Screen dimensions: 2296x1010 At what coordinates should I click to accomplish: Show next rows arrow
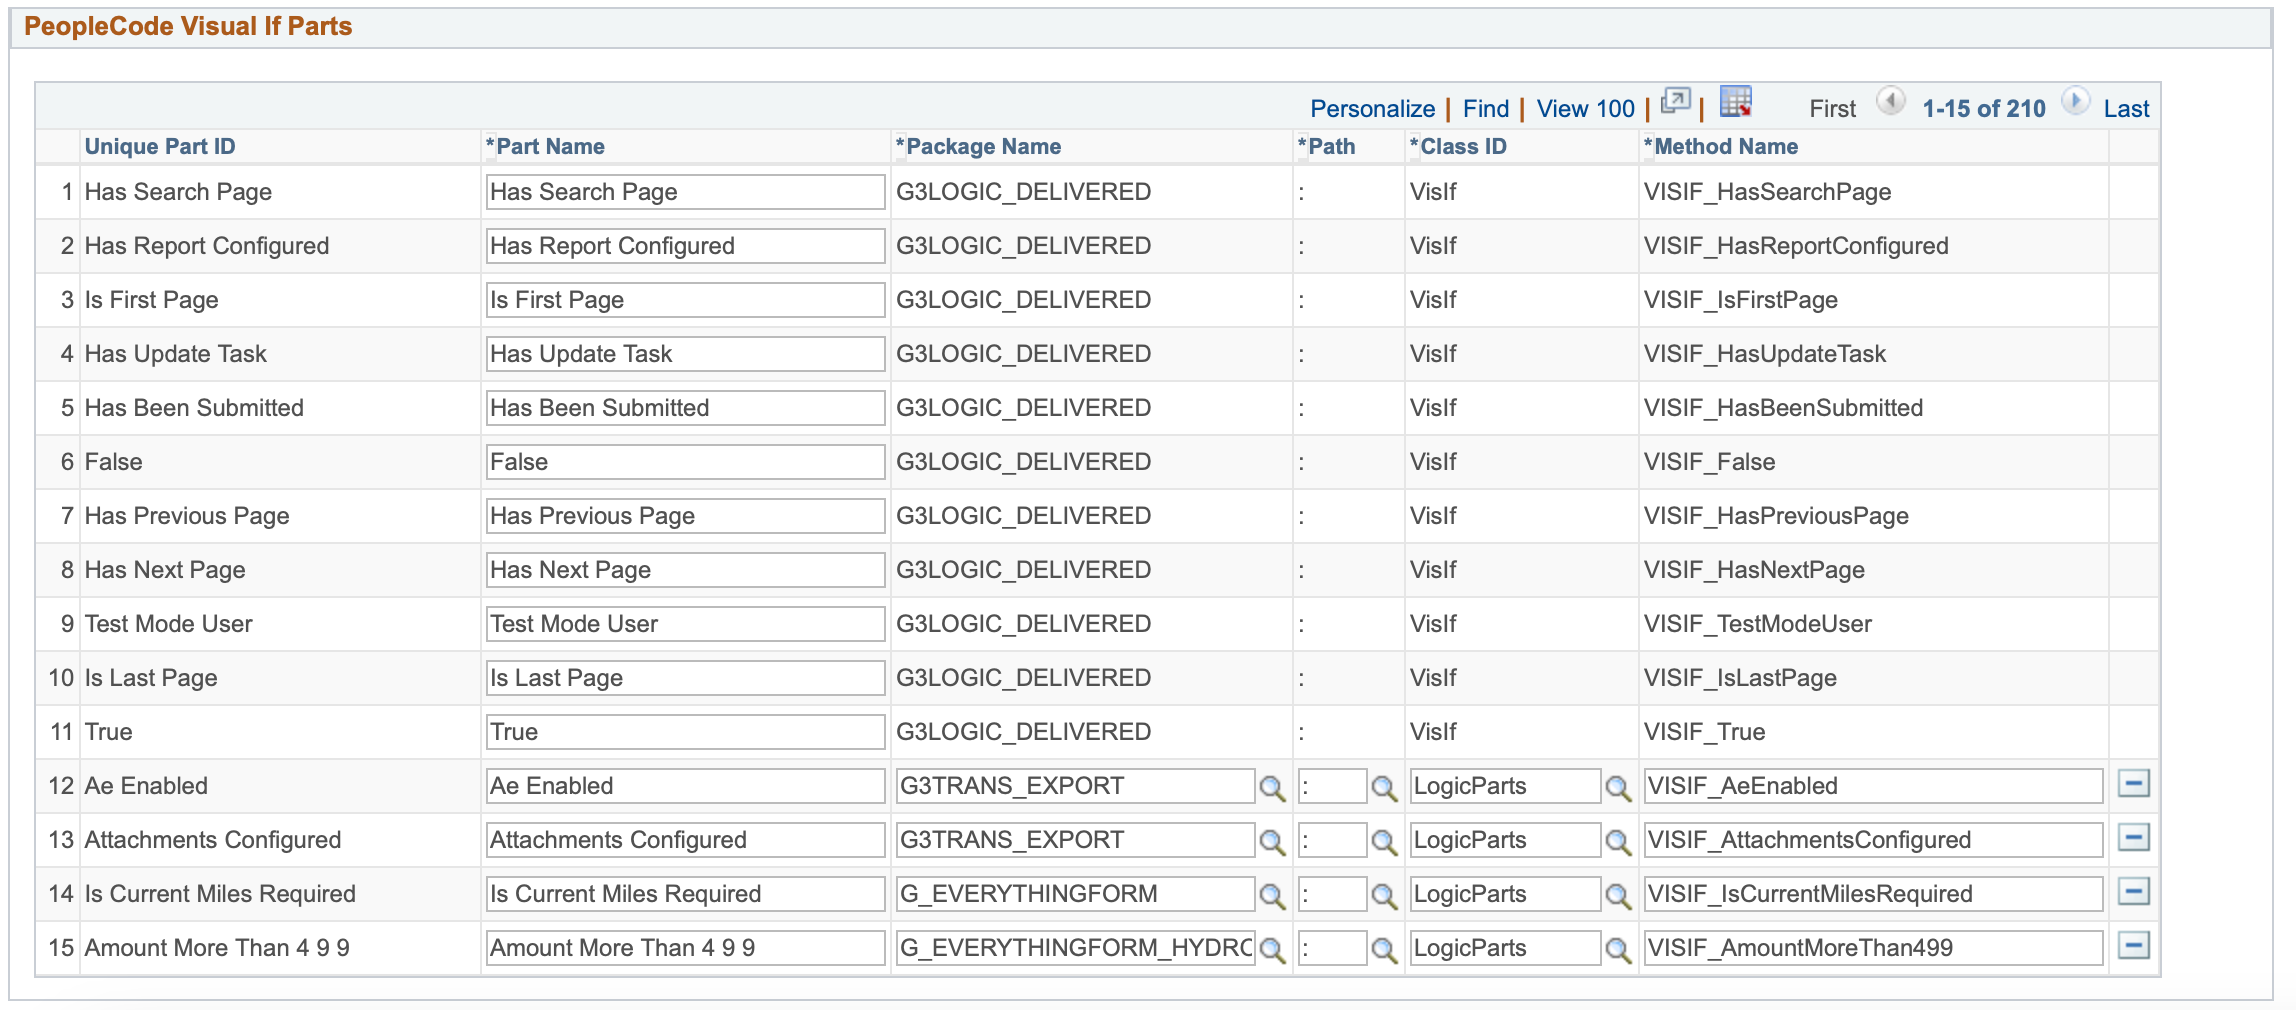[x=2076, y=101]
